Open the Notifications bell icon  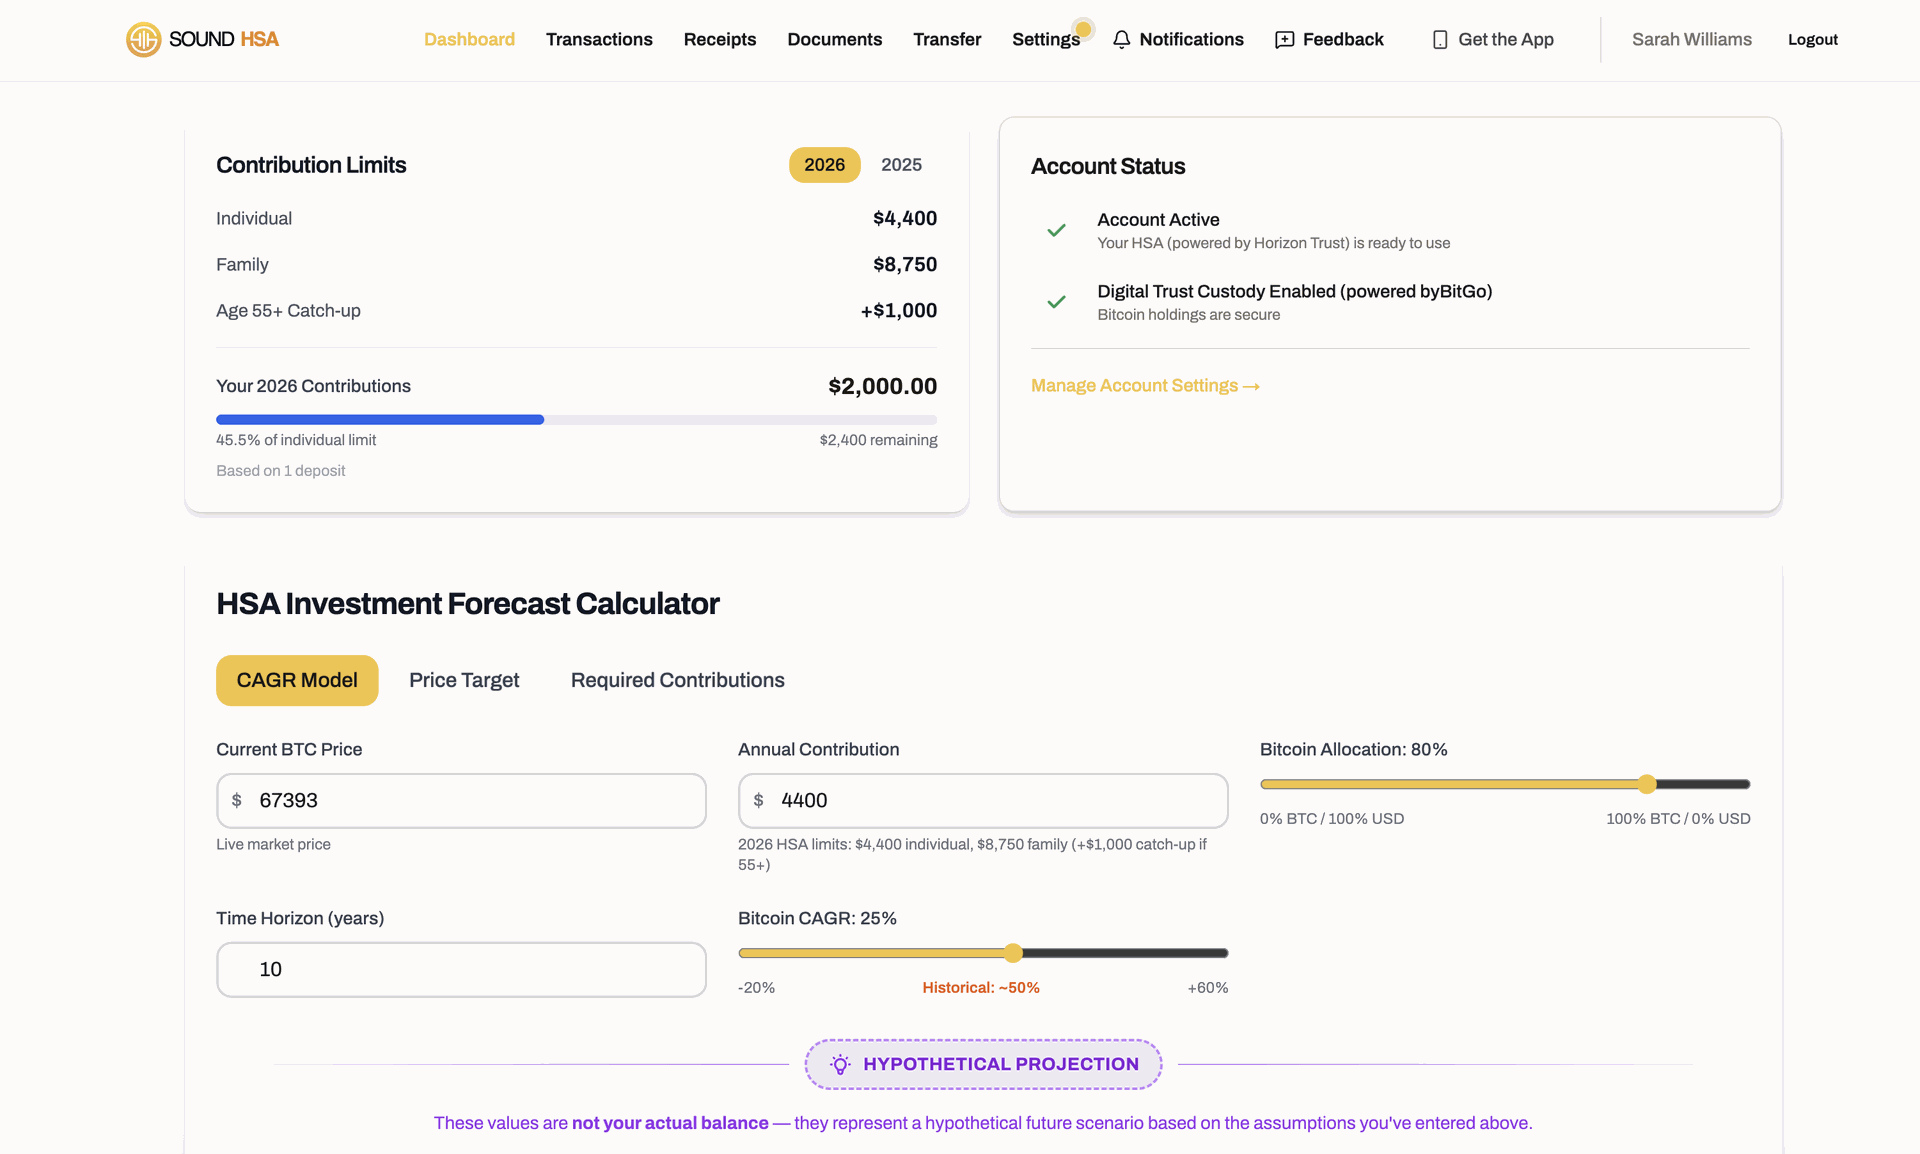[1121, 39]
